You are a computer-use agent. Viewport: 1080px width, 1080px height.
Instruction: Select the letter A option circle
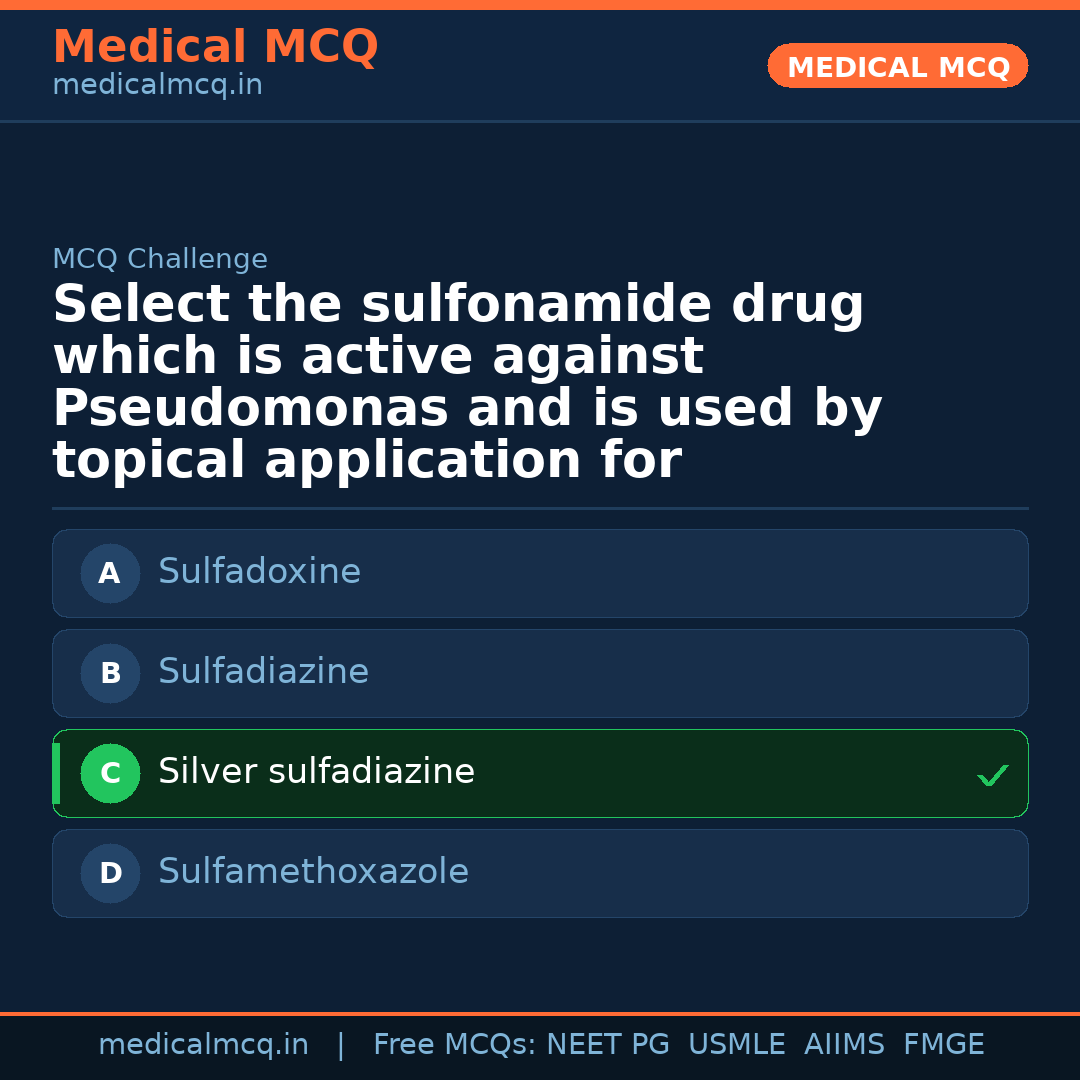110,573
